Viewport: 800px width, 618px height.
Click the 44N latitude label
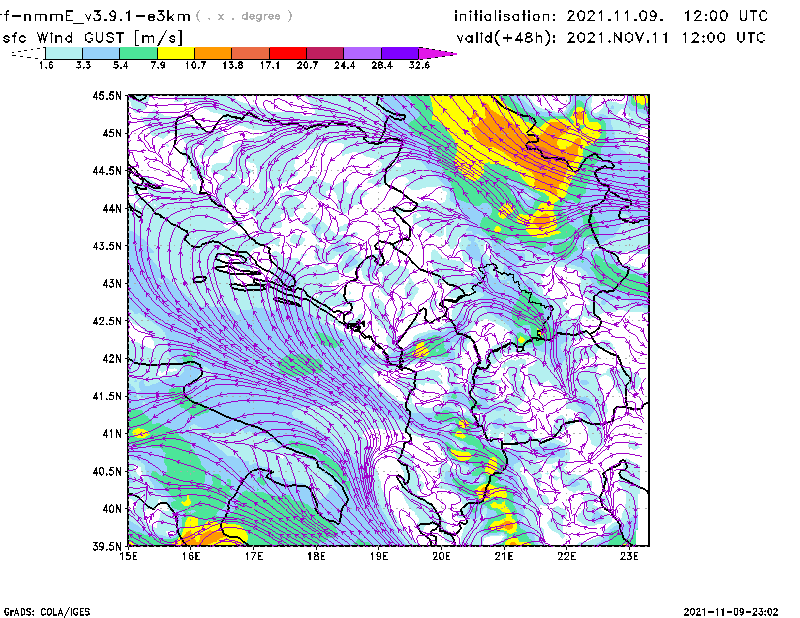(x=112, y=208)
